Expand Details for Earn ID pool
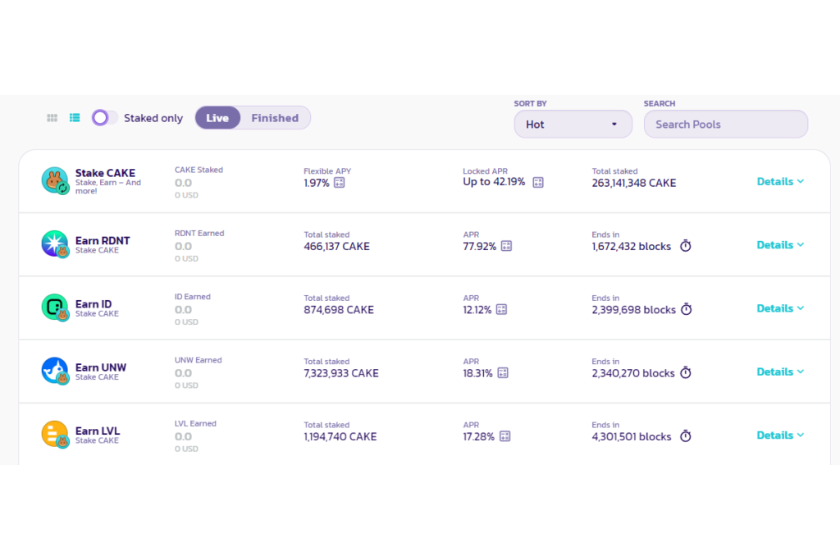Image resolution: width=840 pixels, height=560 pixels. point(780,308)
